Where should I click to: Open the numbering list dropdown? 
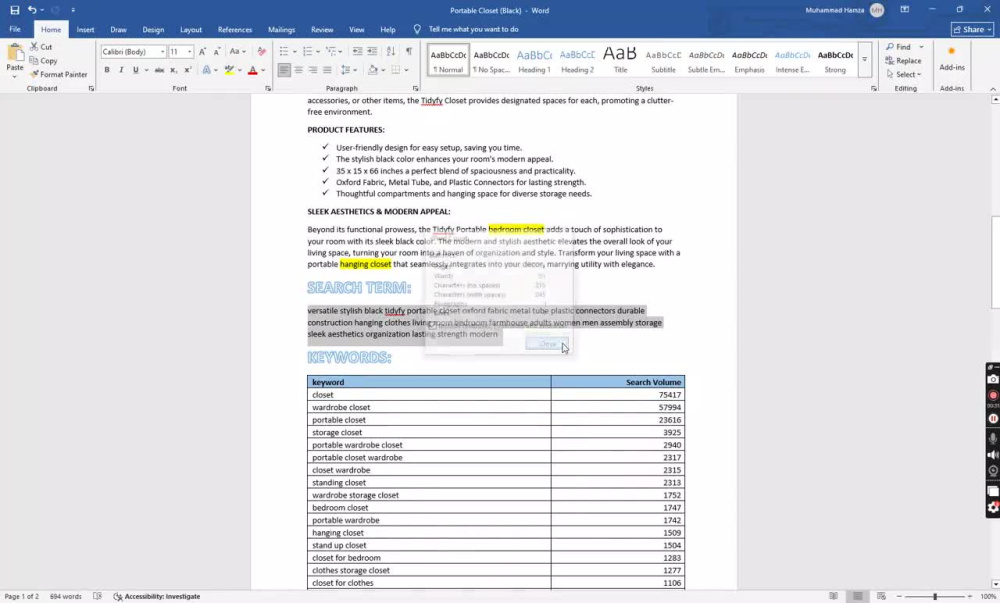tap(318, 52)
